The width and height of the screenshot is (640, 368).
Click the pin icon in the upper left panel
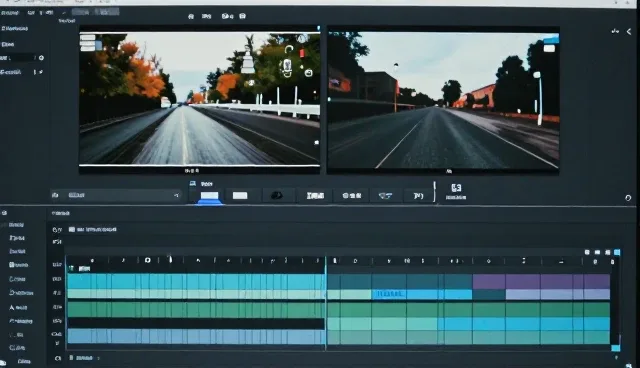tap(41, 72)
